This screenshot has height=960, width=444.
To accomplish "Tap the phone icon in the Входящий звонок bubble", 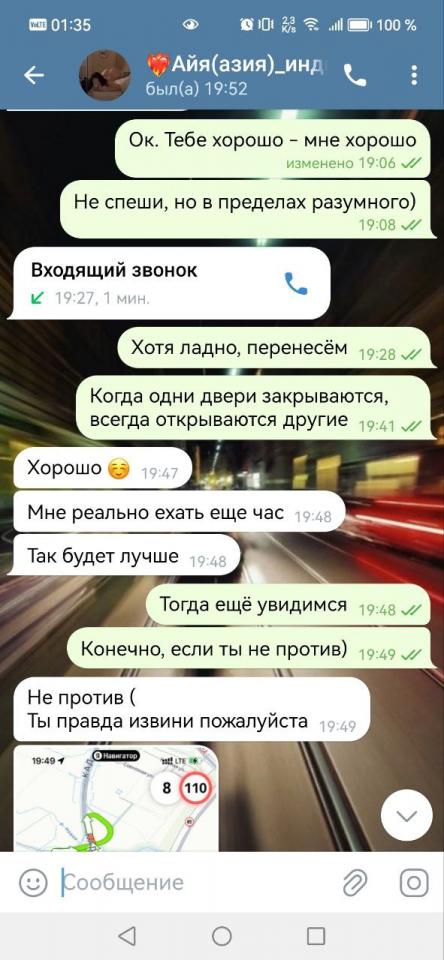I will click(296, 283).
